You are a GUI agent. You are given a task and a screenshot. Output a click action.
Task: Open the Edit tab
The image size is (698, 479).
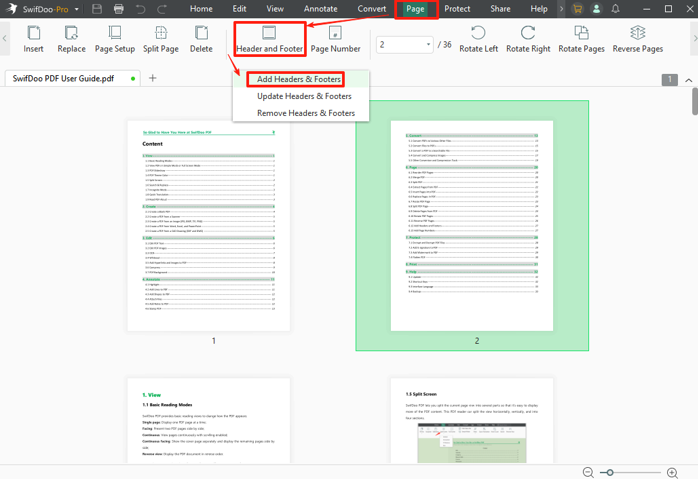click(239, 9)
